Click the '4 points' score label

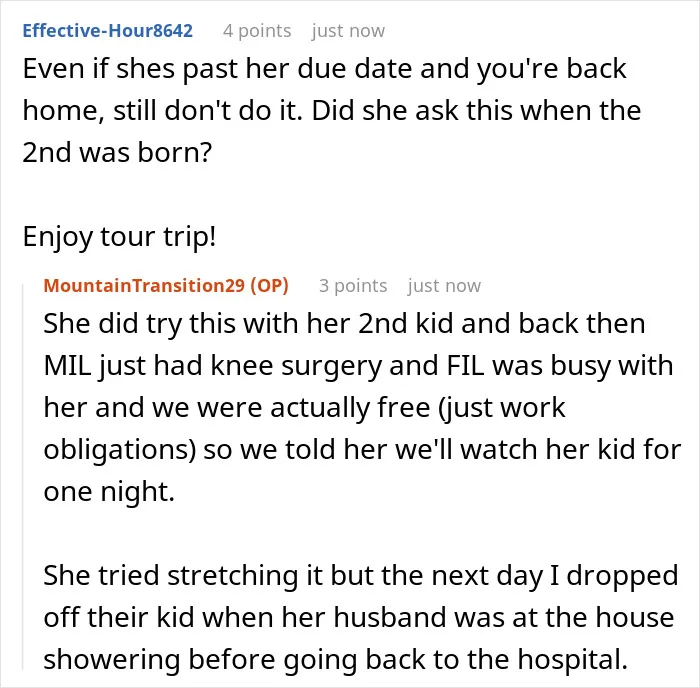click(x=257, y=31)
